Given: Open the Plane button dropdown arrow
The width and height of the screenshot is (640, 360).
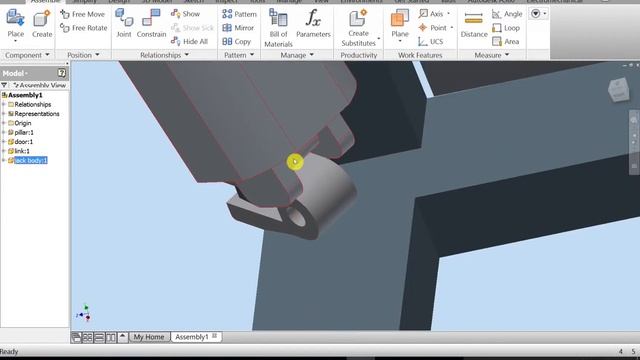Looking at the screenshot, I should pos(400,41).
